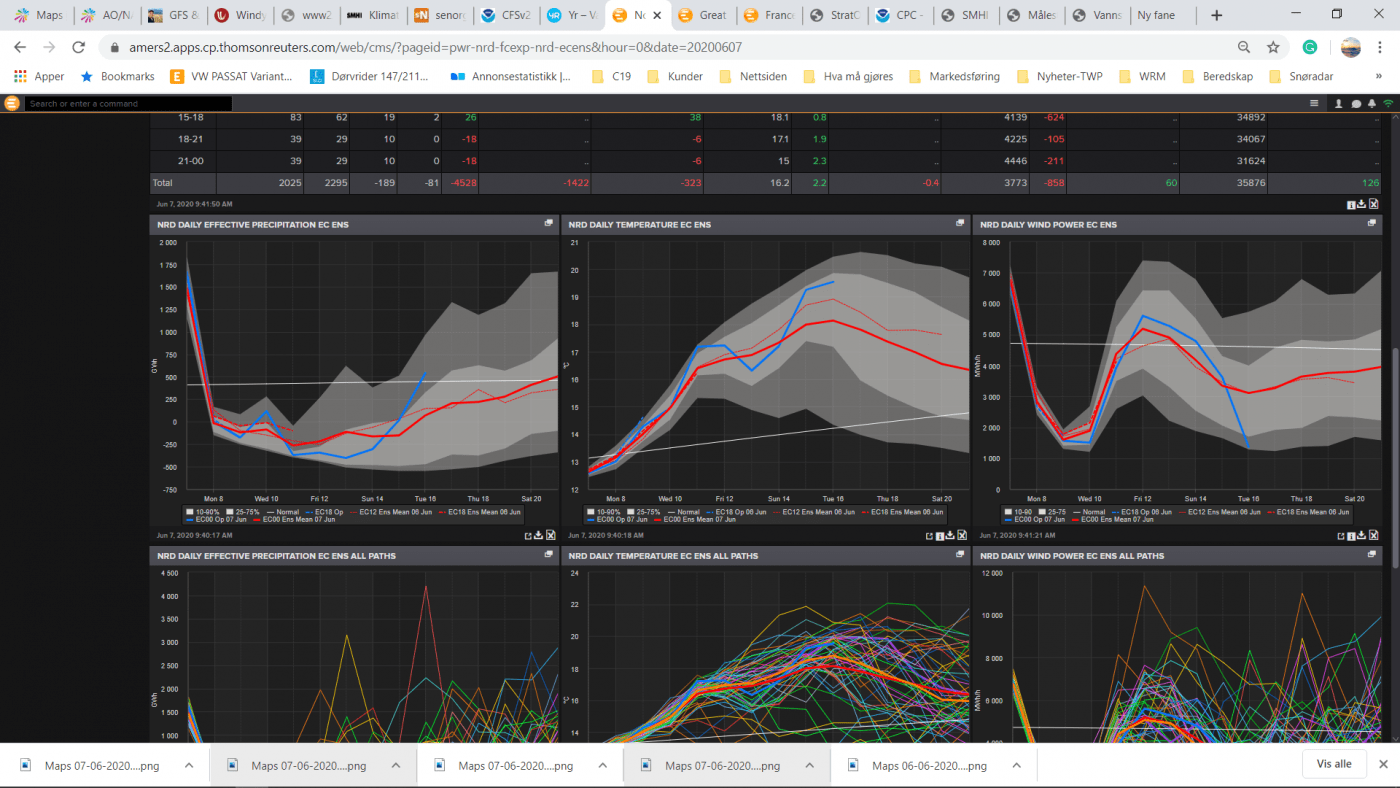The image size is (1400, 788).
Task: Reload the page
Action: 79,47
